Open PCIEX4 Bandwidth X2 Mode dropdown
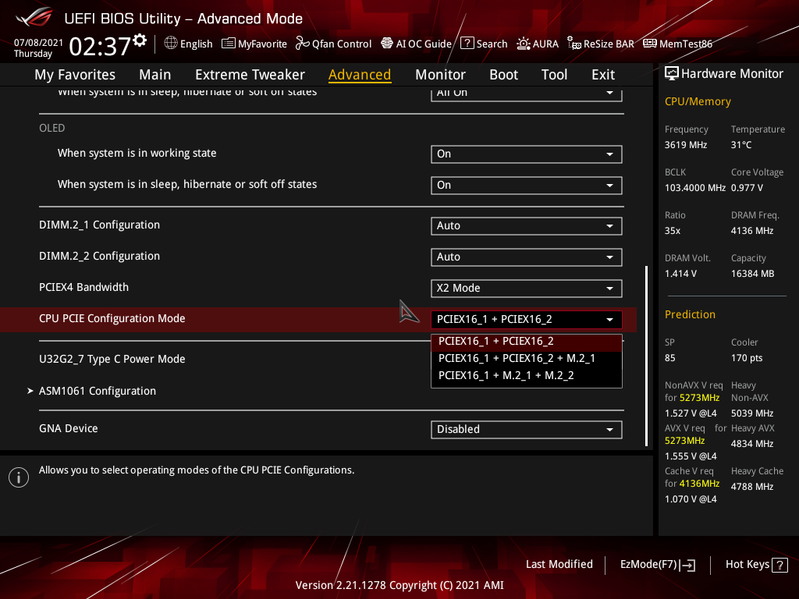This screenshot has width=799, height=599. [x=526, y=288]
